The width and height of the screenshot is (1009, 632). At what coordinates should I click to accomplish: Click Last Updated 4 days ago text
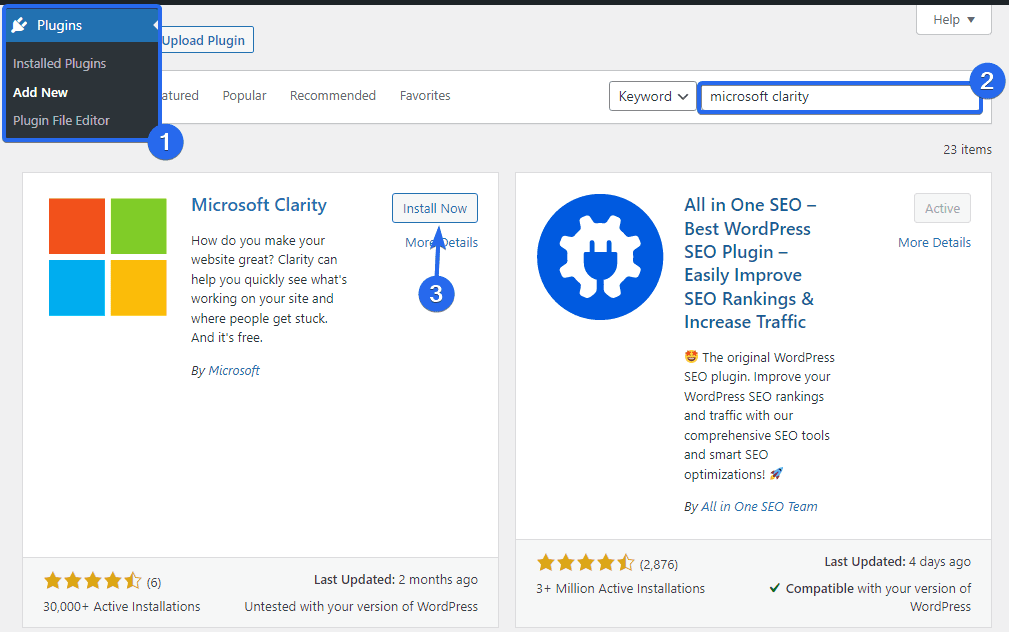coord(898,561)
